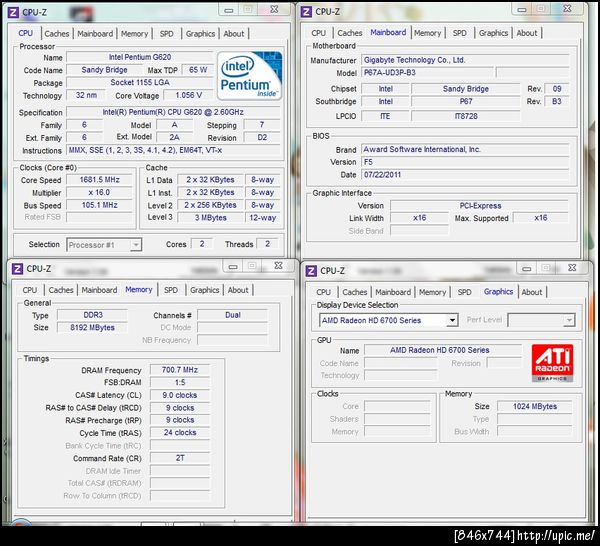
Task: Click the BIOS date 07/22/2011 field
Action: pos(465,175)
